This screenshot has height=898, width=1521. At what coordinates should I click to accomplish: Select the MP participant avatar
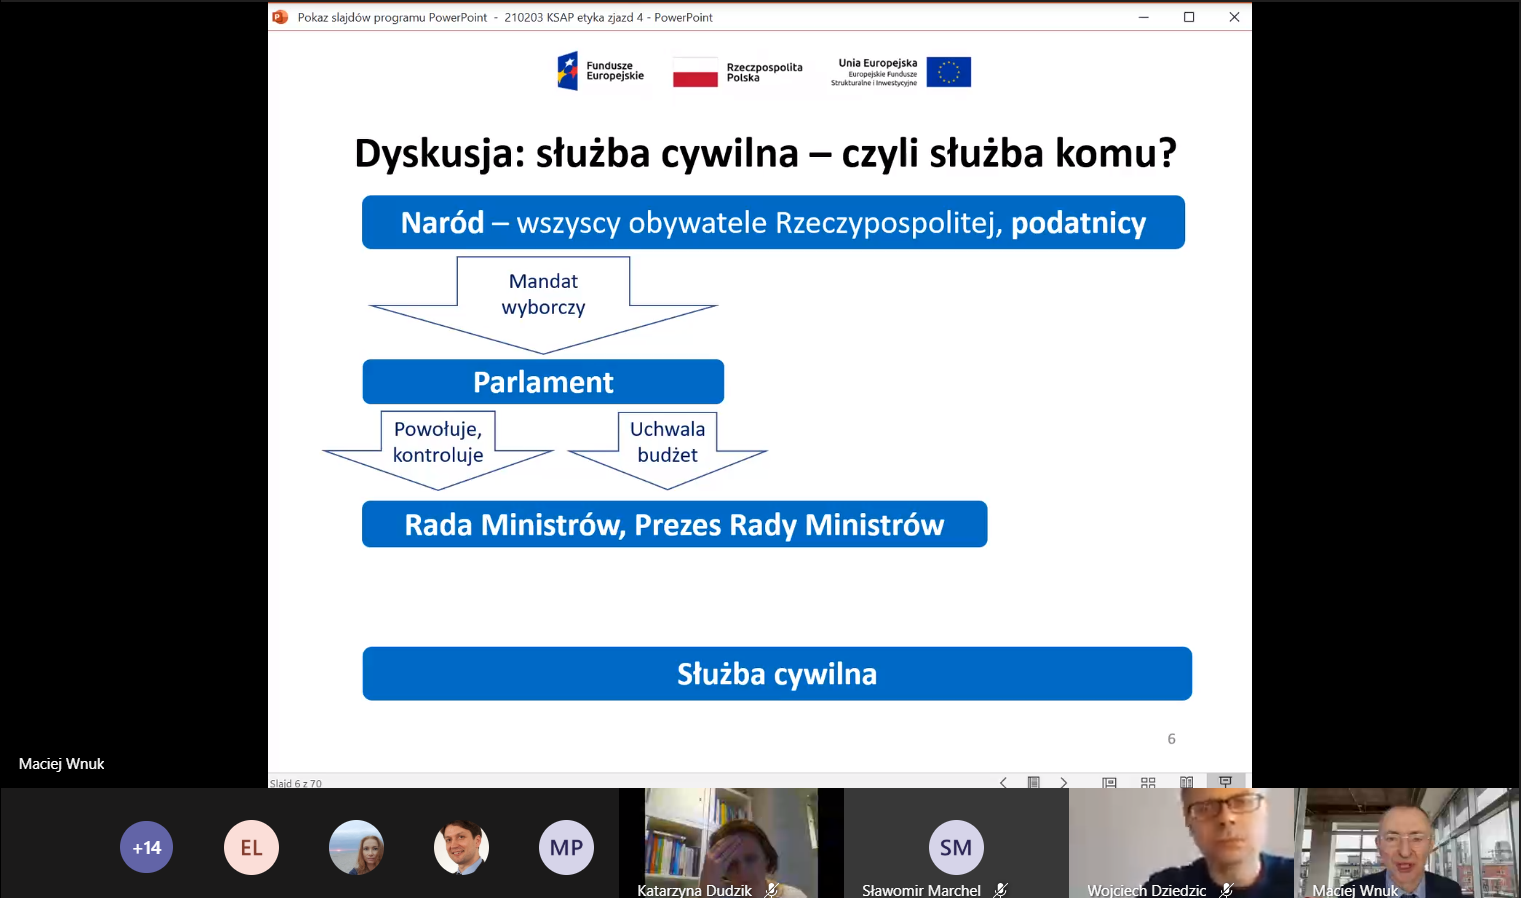click(566, 847)
